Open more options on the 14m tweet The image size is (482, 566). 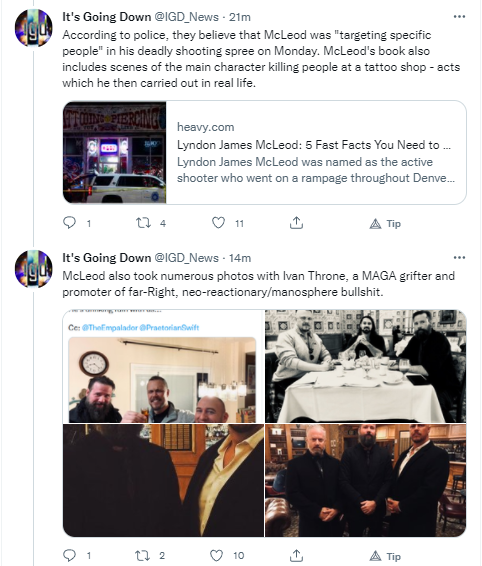click(459, 257)
